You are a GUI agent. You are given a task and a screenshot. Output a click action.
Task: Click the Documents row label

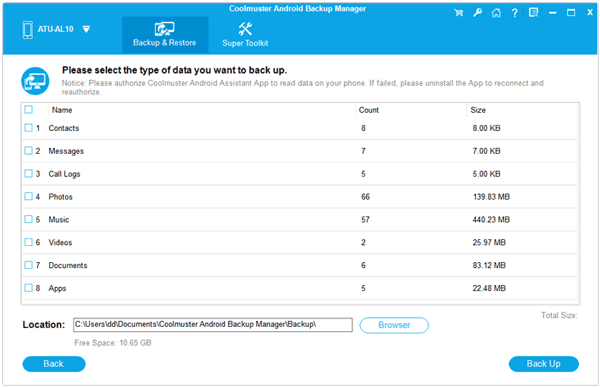click(x=68, y=265)
